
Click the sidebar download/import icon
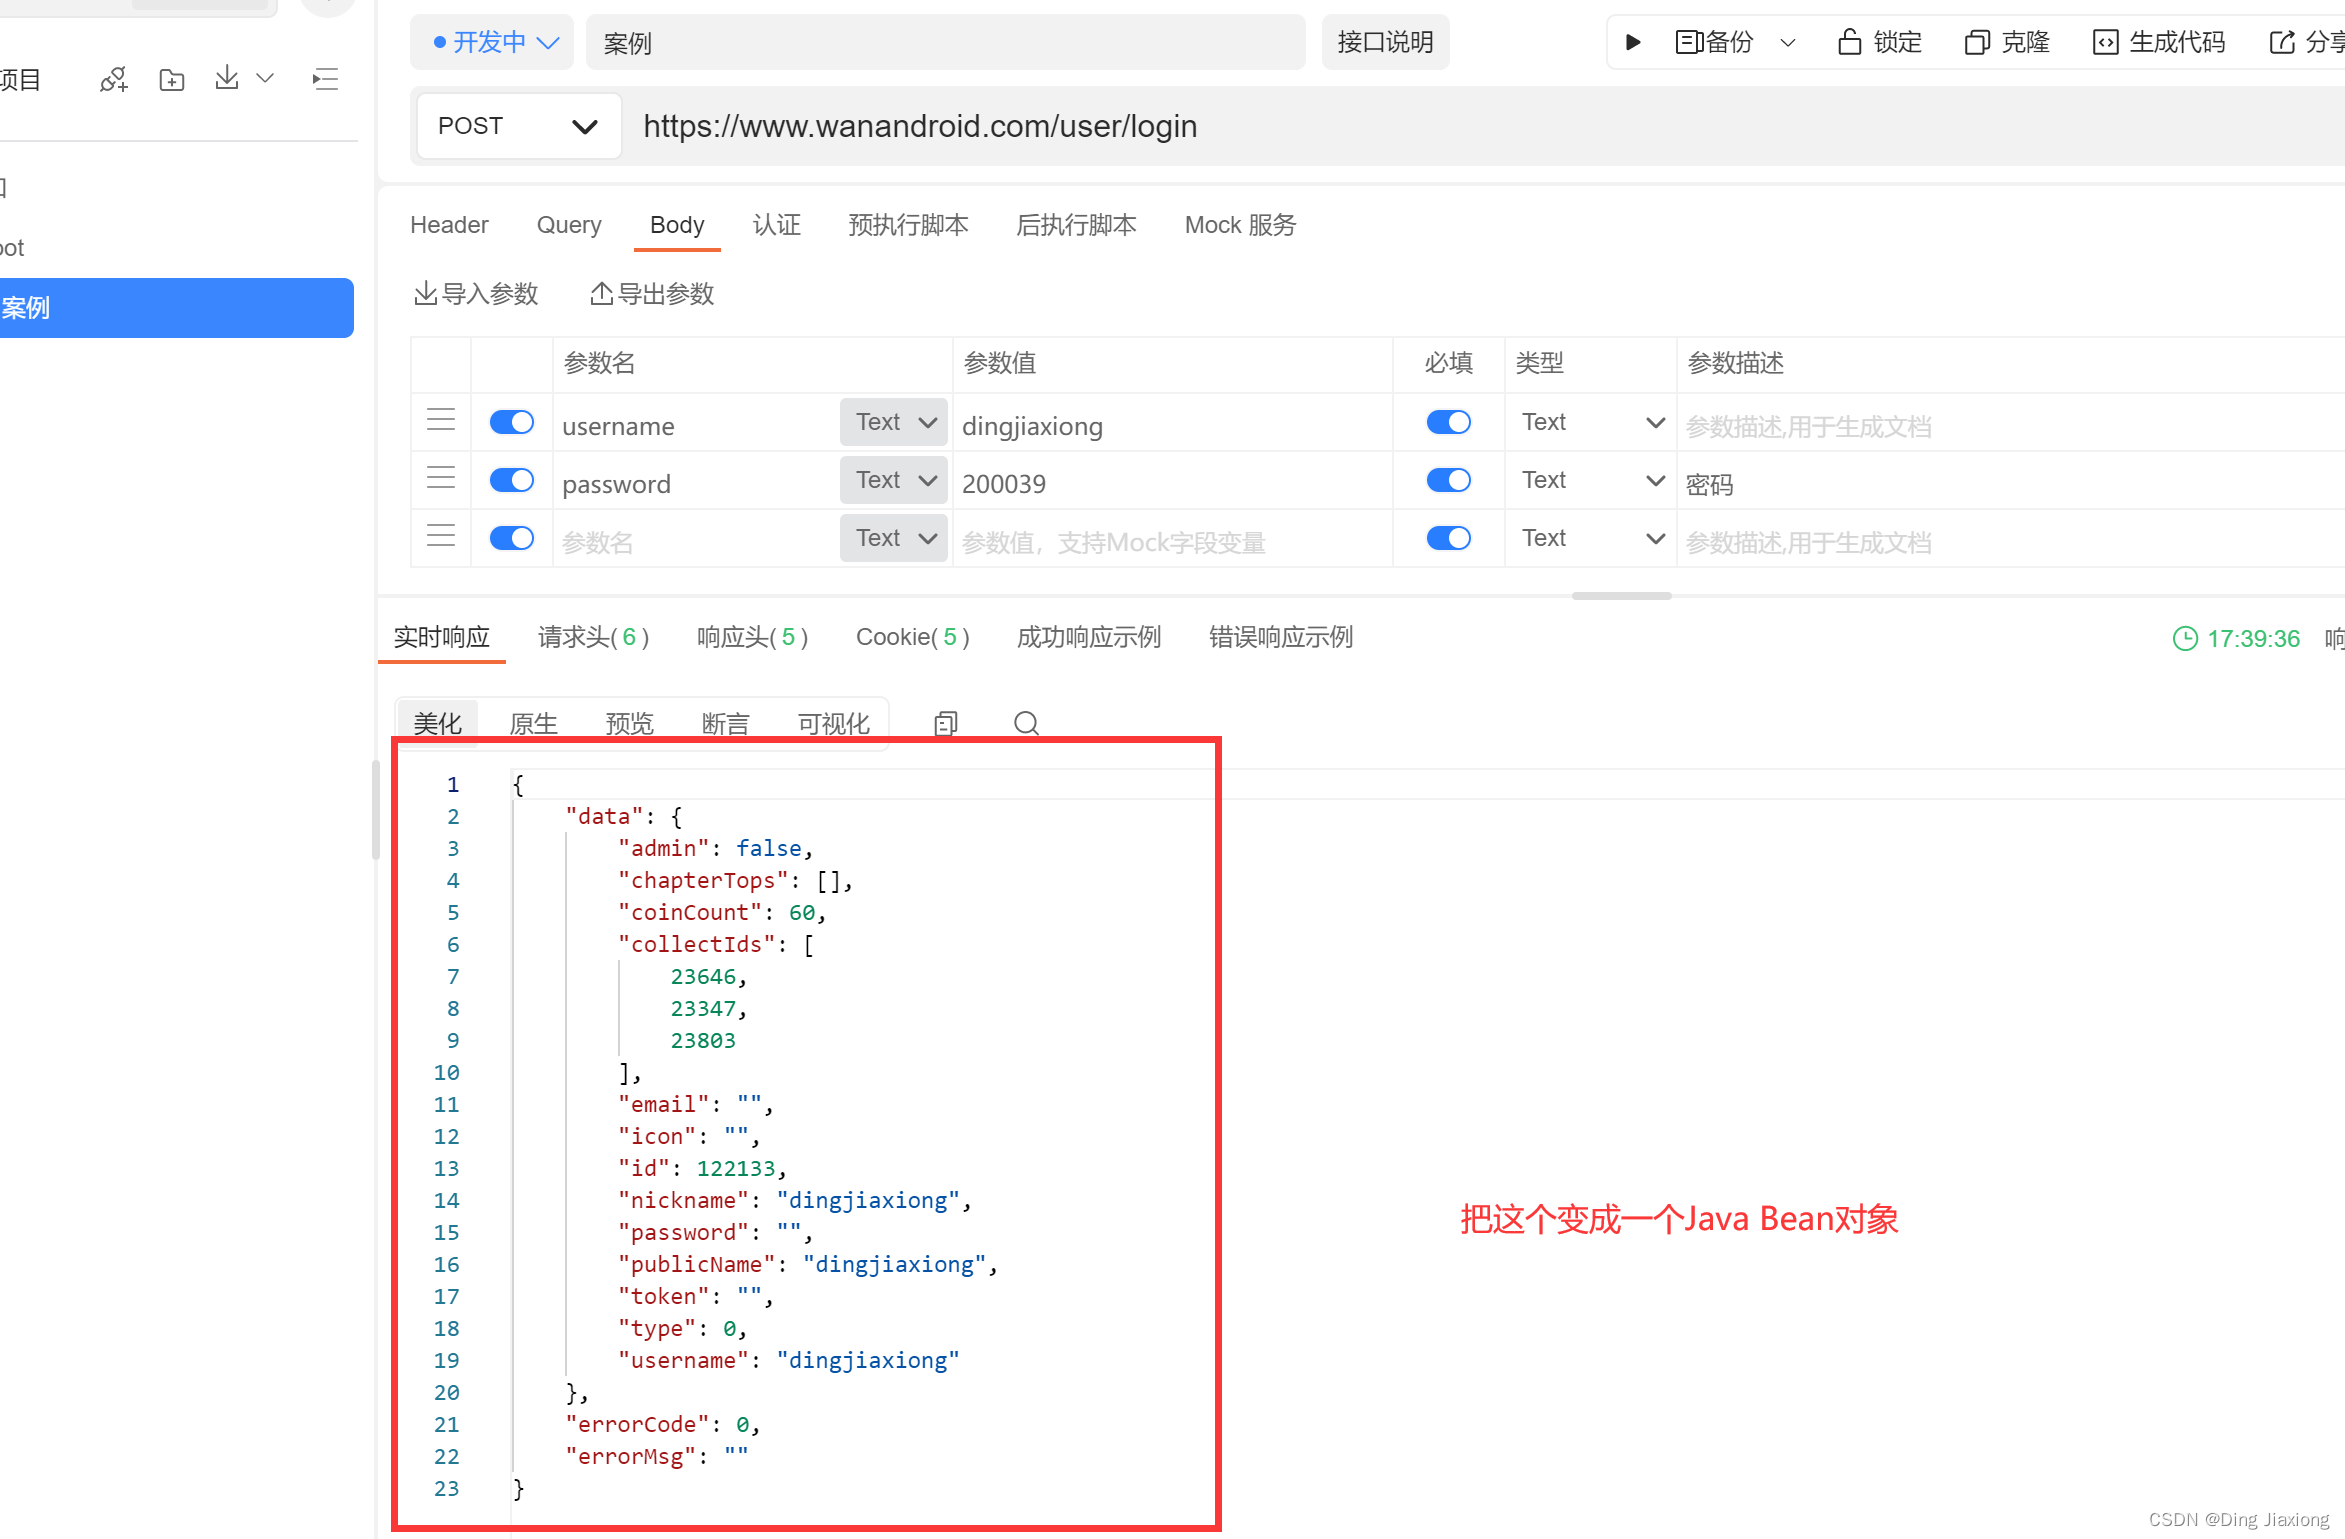coord(227,78)
